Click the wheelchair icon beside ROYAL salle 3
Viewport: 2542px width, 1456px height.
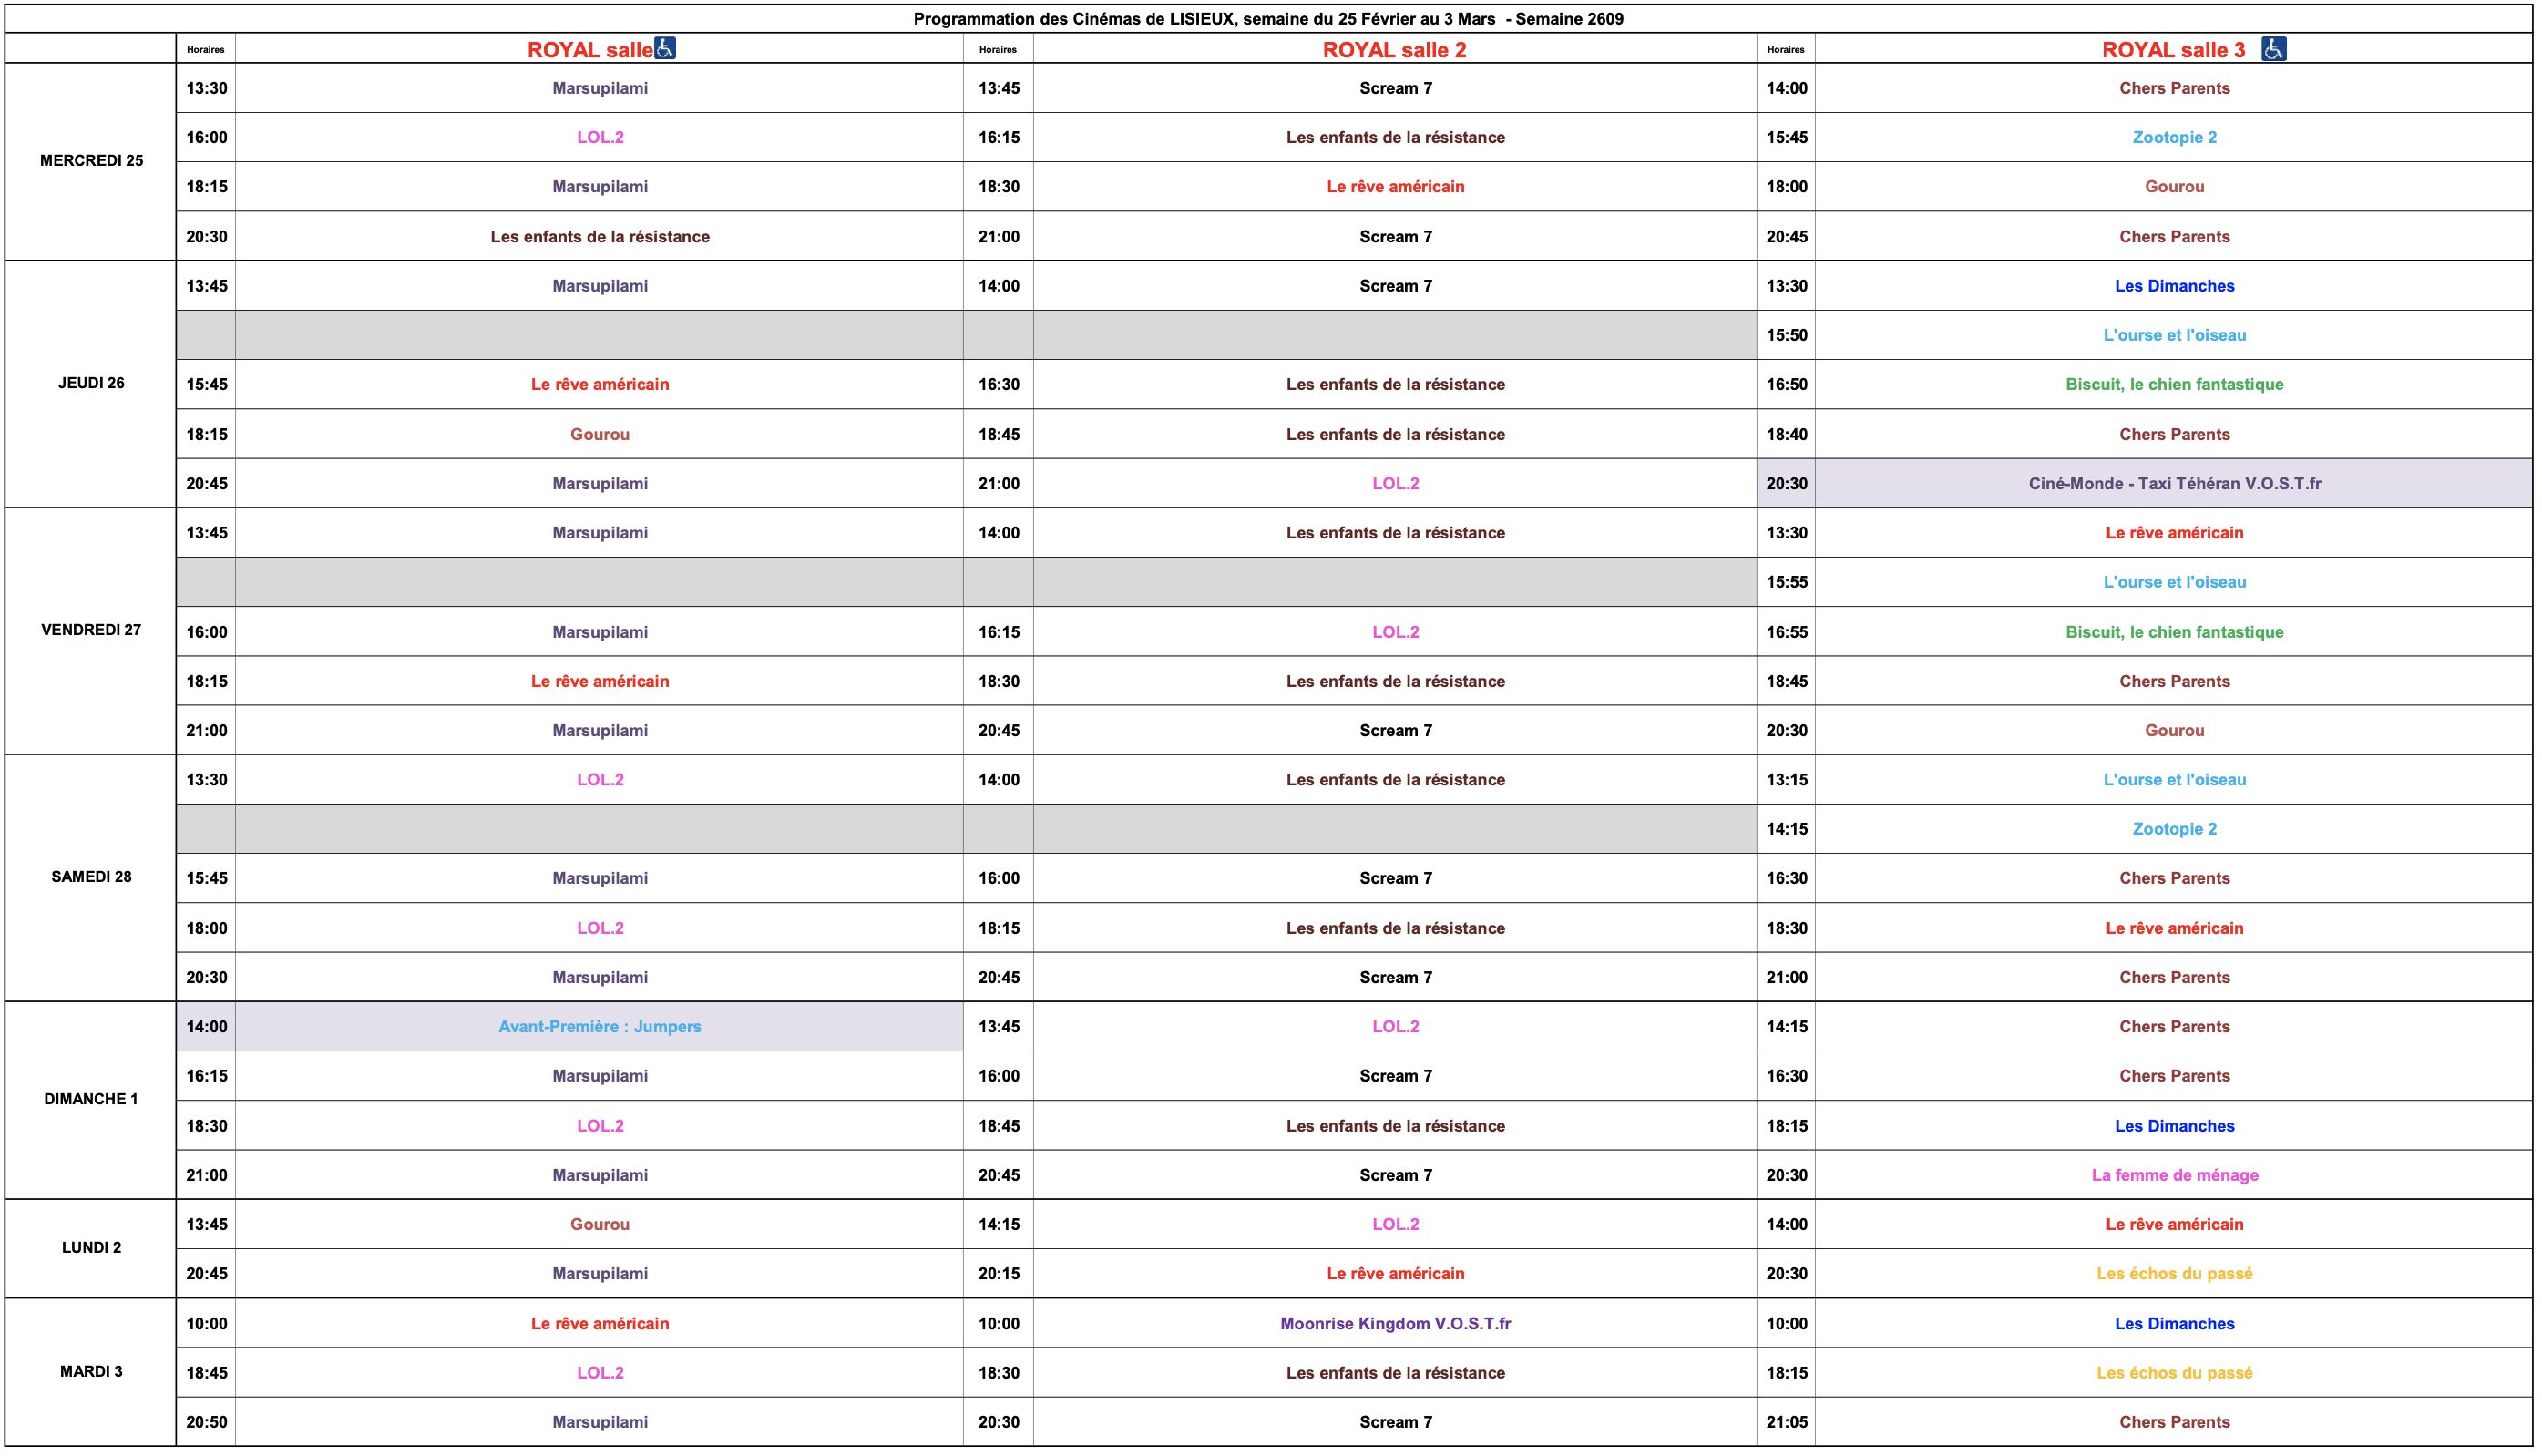pyautogui.click(x=2273, y=48)
